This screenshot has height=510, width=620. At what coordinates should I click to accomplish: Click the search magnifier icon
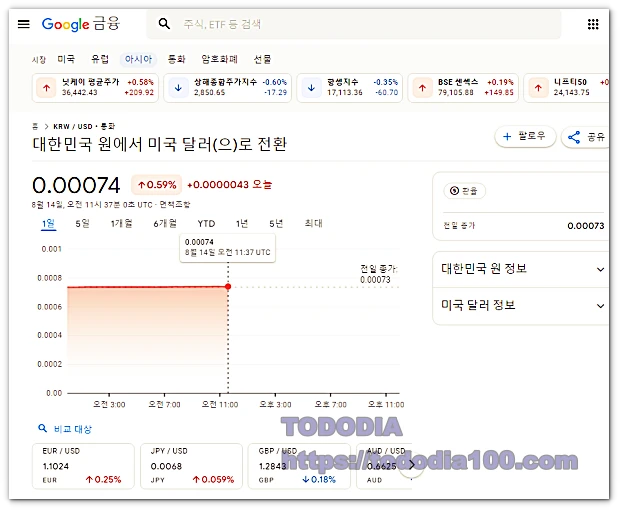(x=164, y=24)
